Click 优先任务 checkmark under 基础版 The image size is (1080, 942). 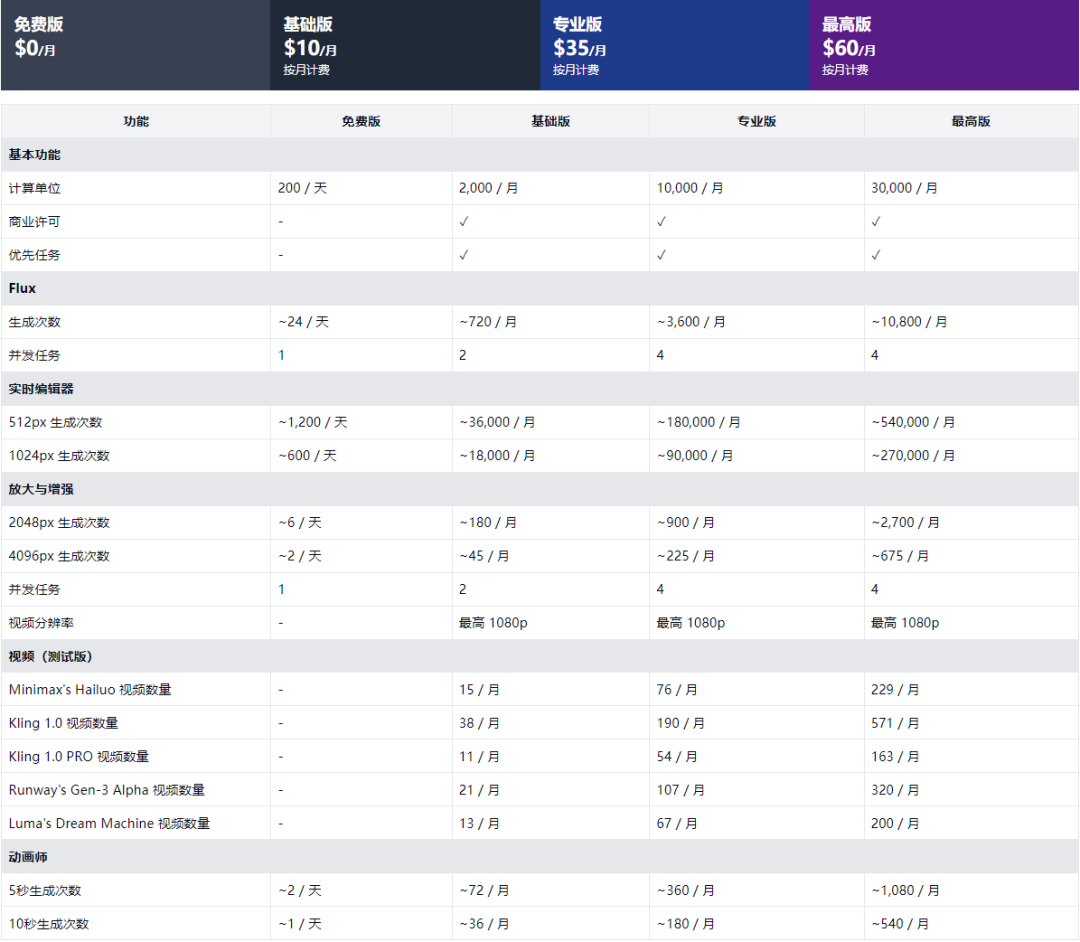(x=464, y=255)
